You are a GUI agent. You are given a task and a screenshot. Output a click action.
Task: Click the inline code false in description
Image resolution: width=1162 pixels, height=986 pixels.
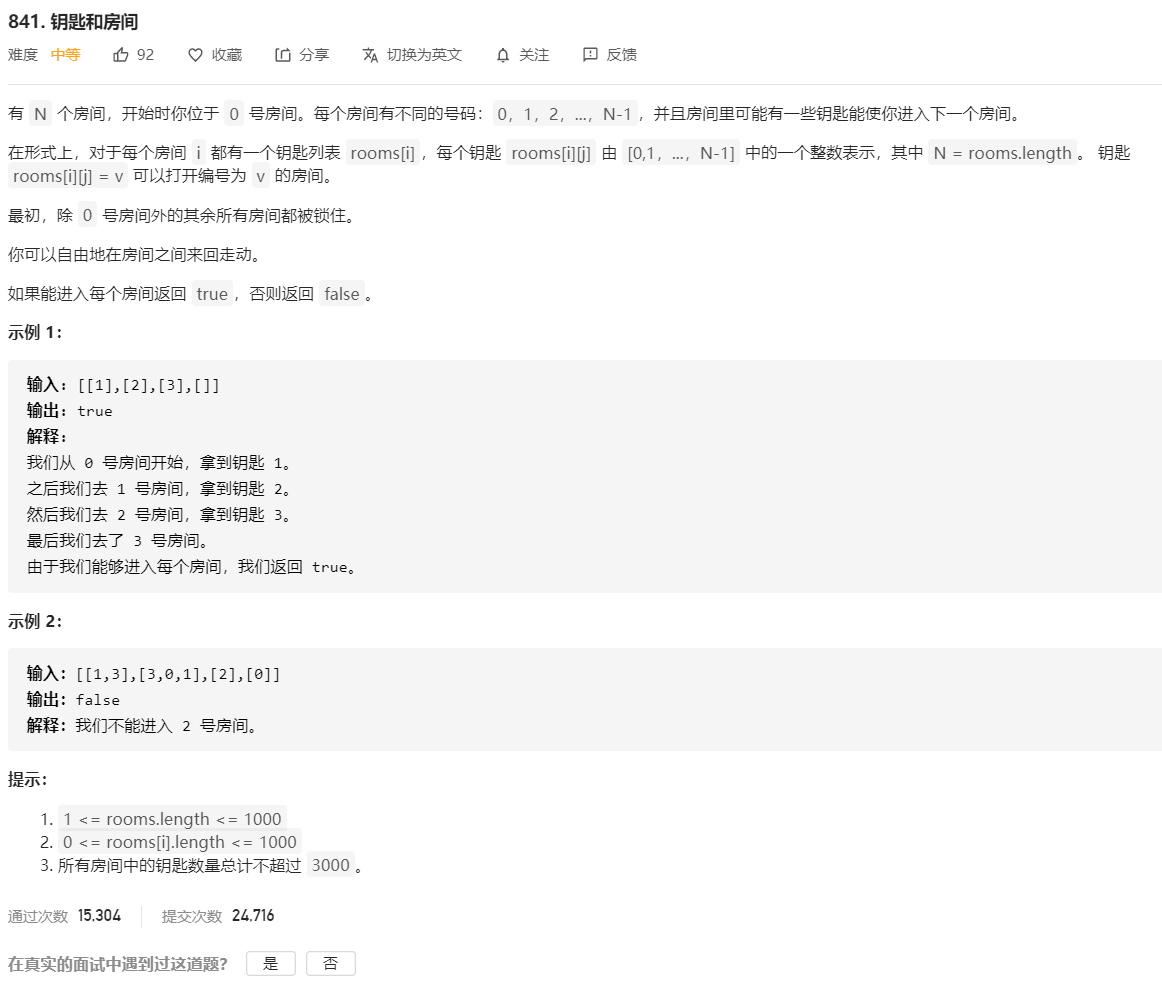342,293
